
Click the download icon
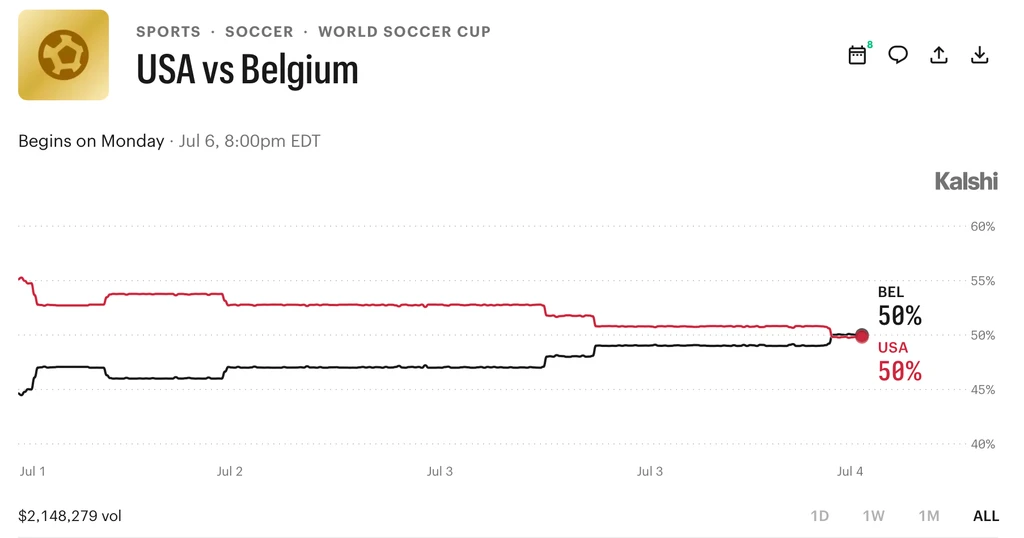(980, 55)
